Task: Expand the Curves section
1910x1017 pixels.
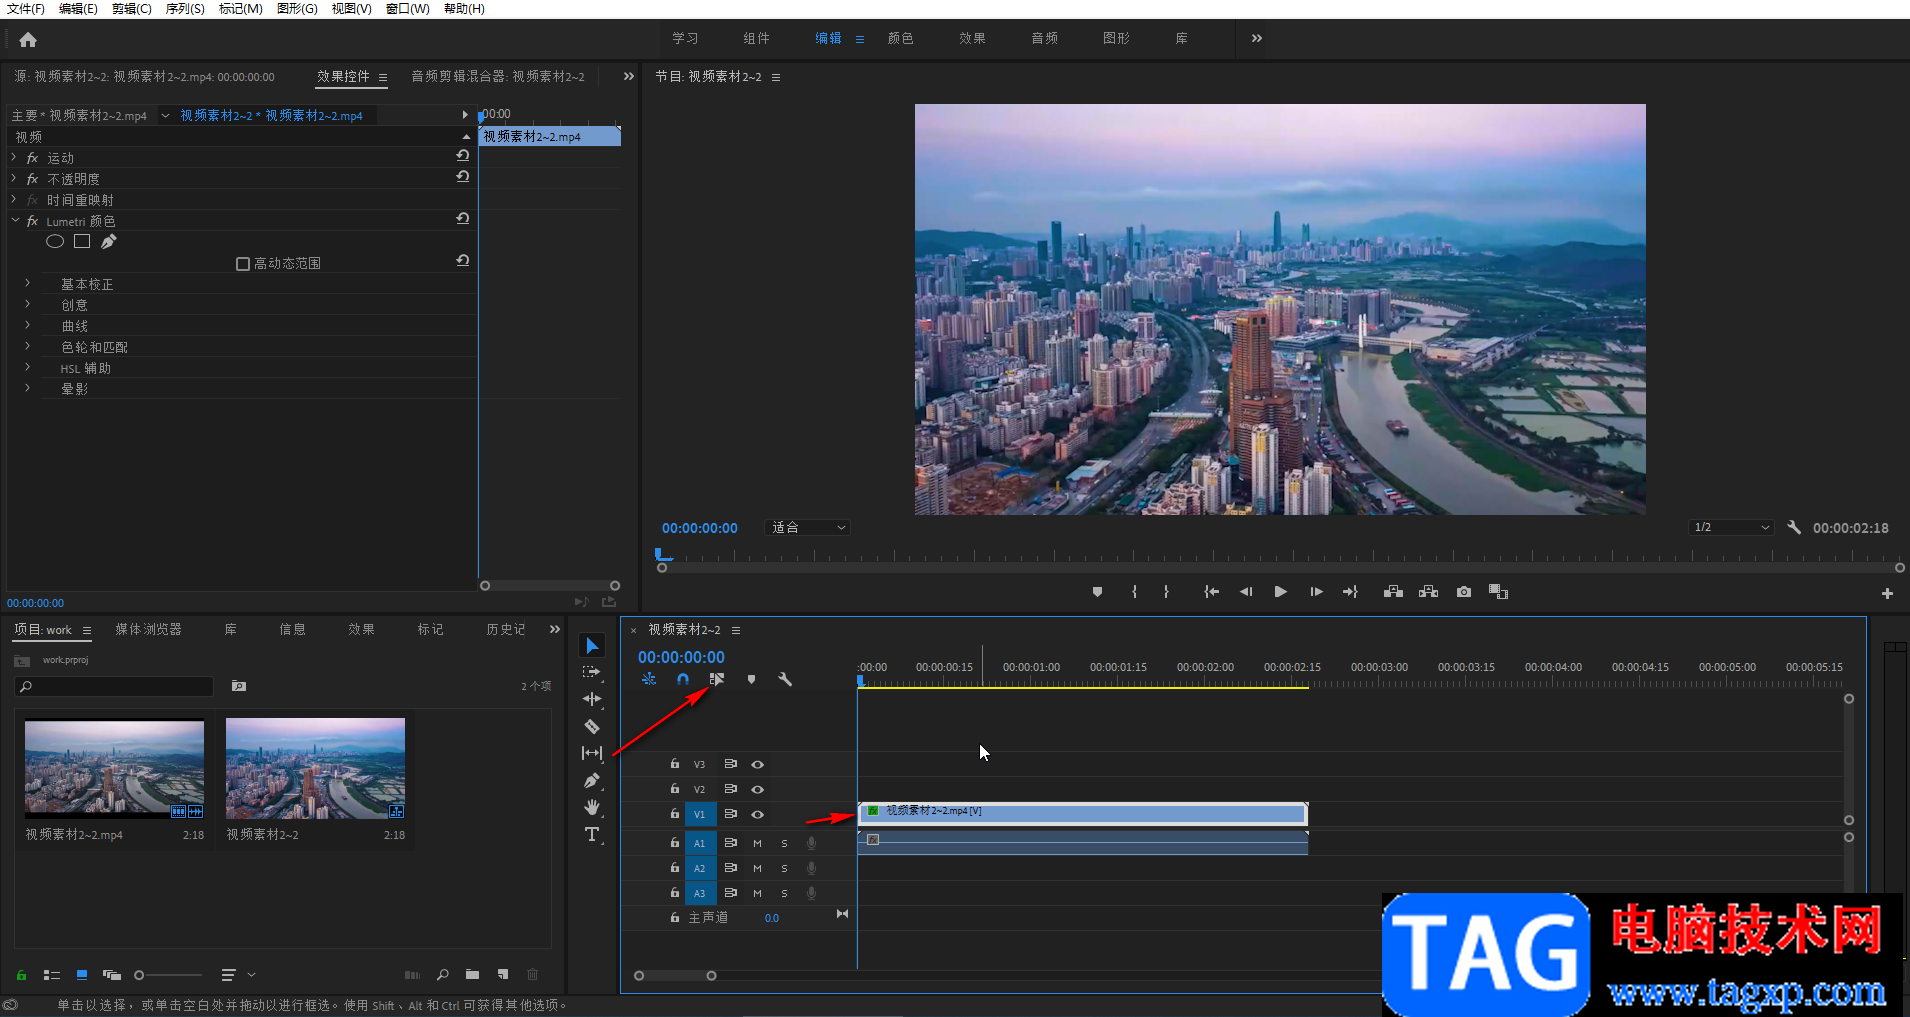Action: click(28, 326)
